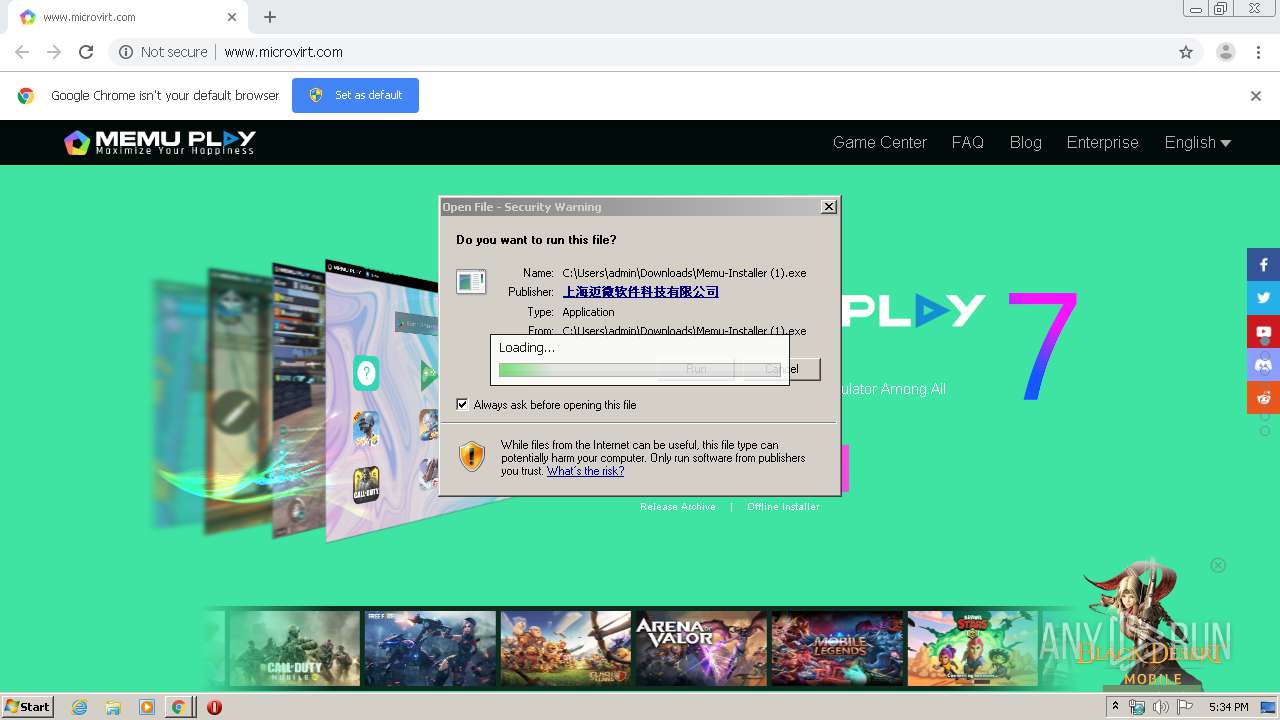Open the Discord sidebar icon

click(x=1263, y=364)
